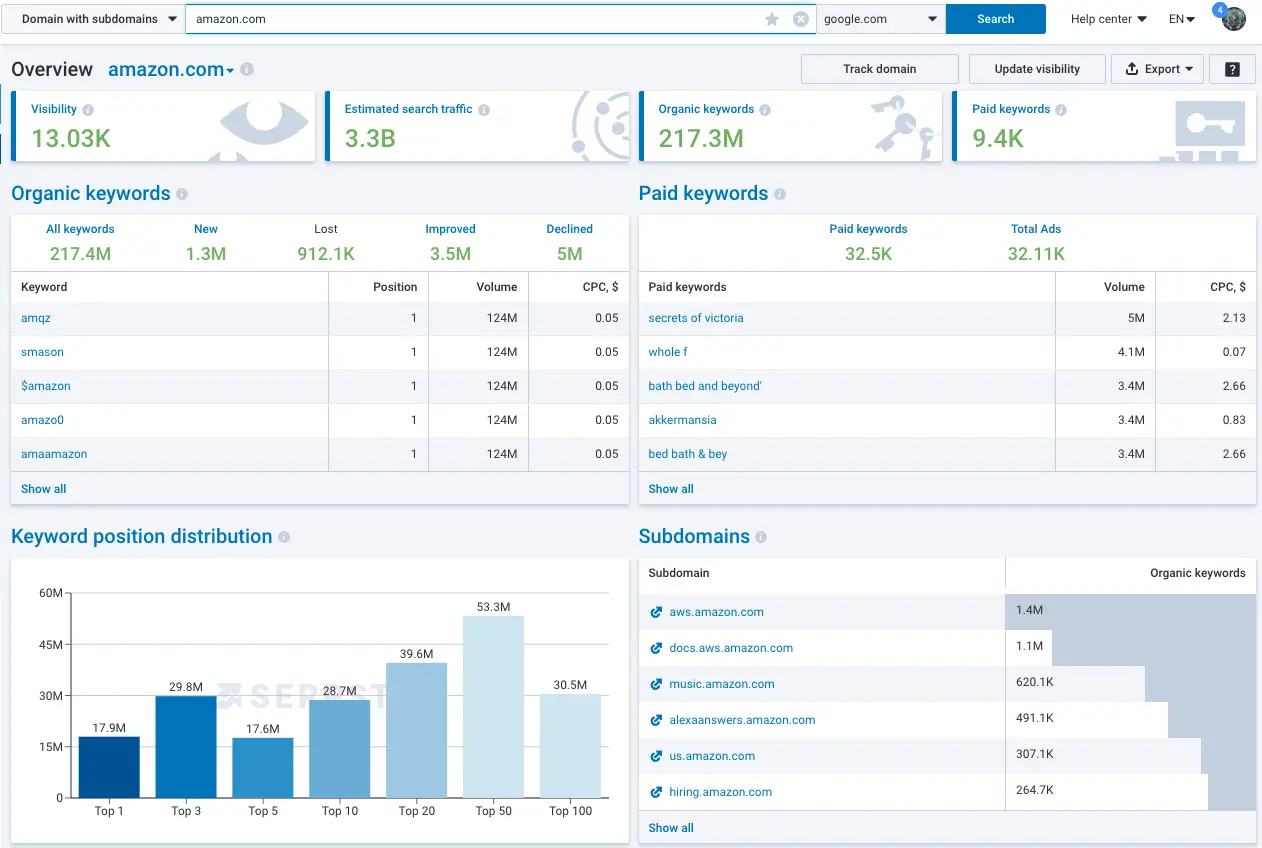Click info icon beside Visibility metric
This screenshot has height=848, width=1262.
[88, 110]
